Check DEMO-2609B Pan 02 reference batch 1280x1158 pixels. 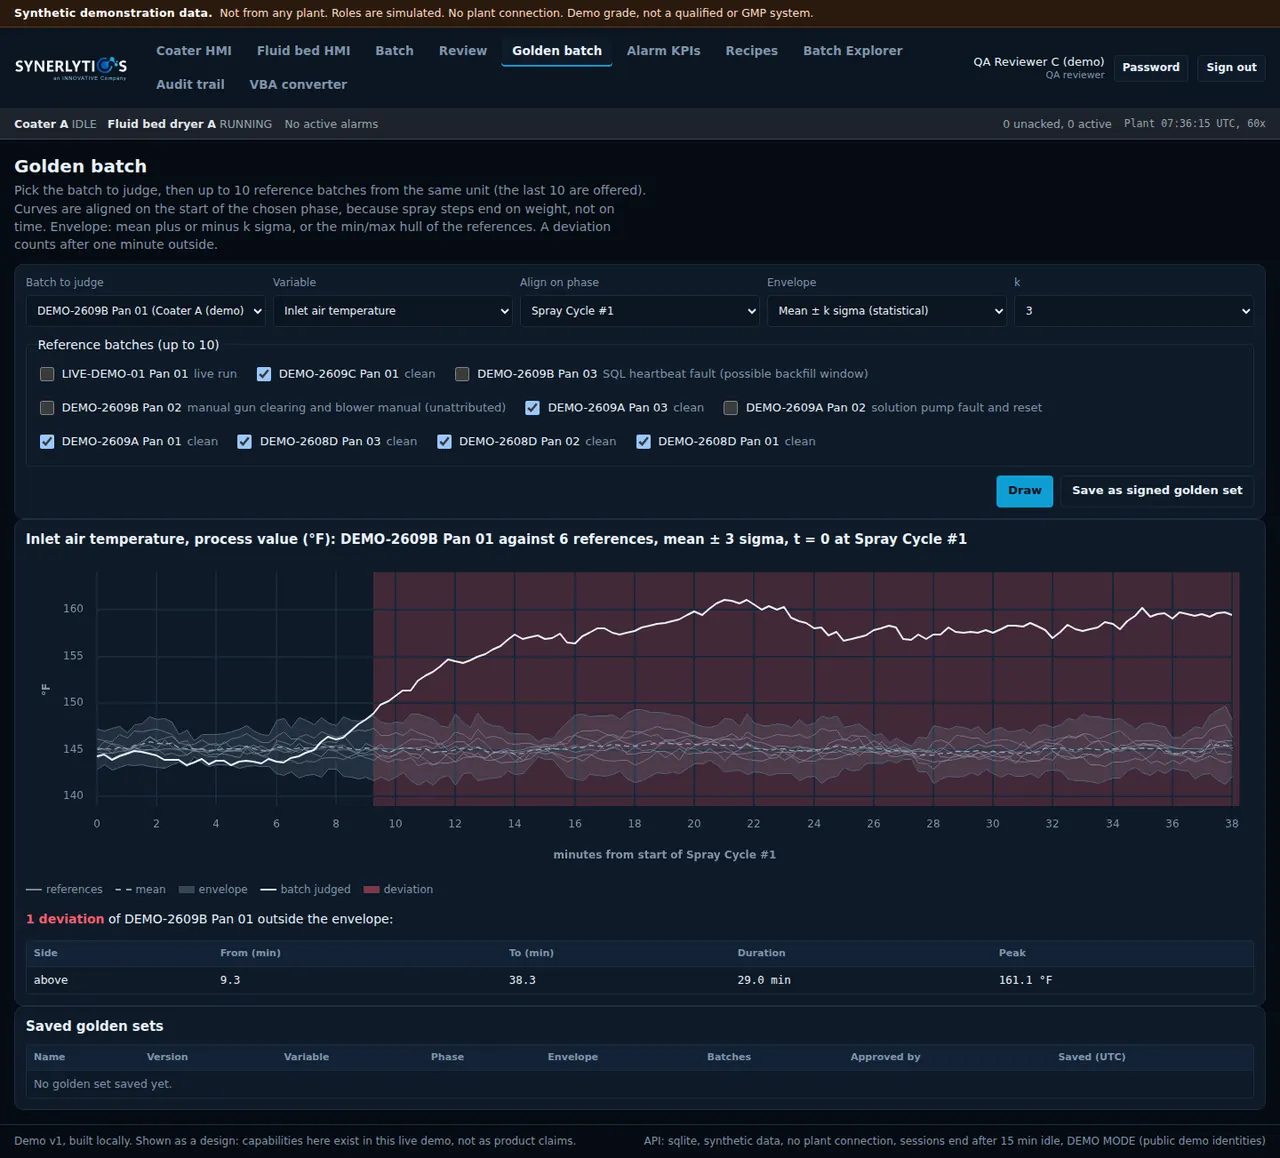coord(47,408)
